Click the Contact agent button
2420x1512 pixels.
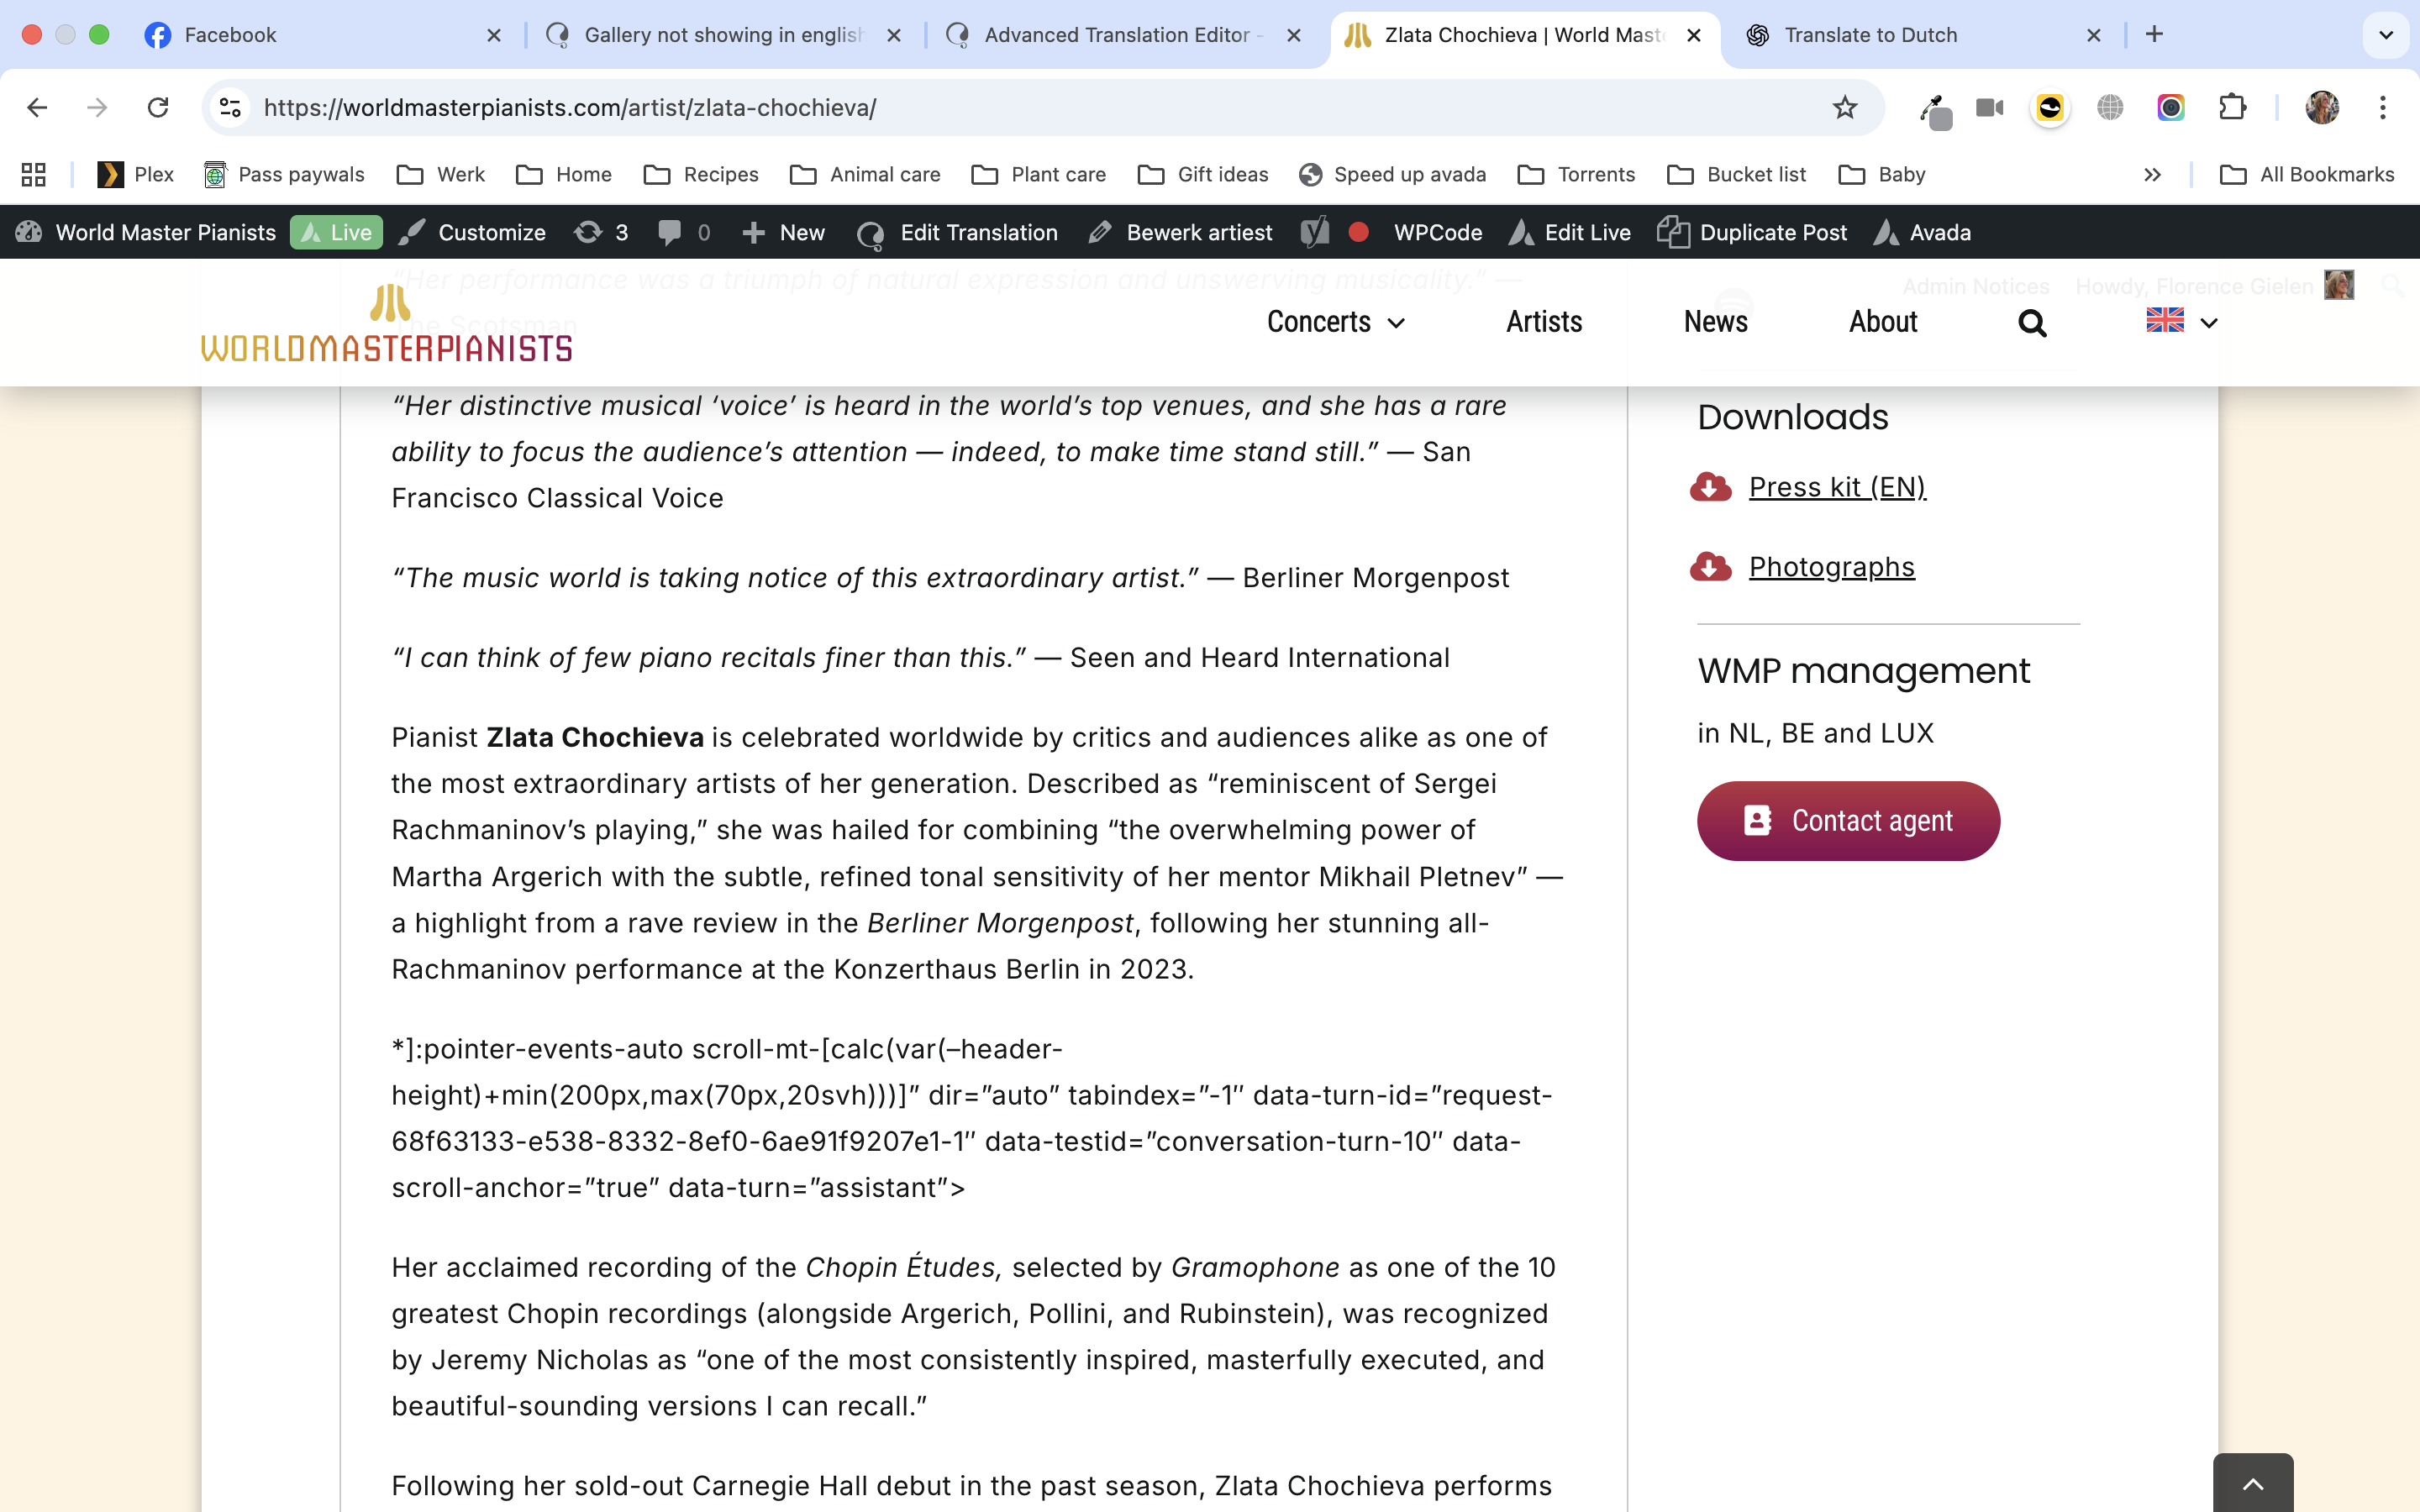point(1848,821)
